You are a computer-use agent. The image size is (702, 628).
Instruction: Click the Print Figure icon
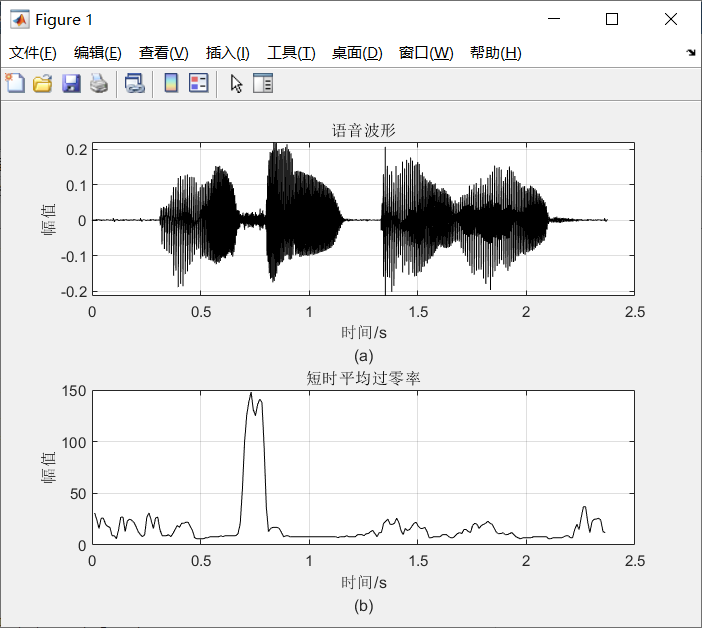(99, 84)
